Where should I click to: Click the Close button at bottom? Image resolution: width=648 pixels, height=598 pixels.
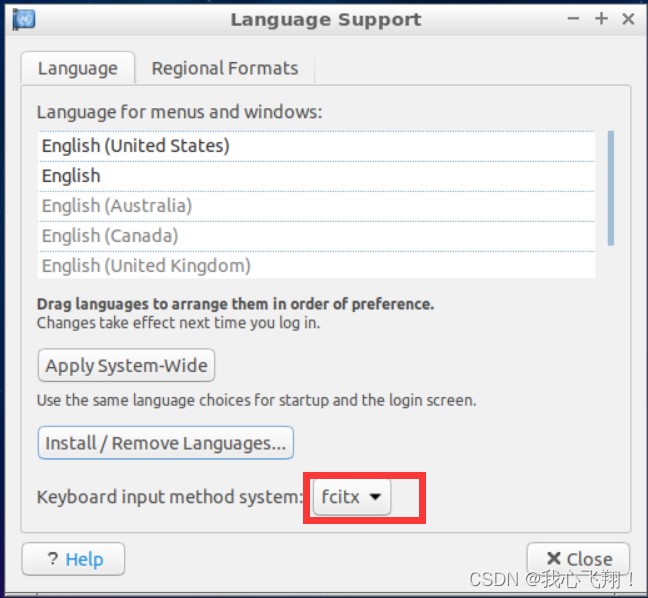(x=579, y=559)
